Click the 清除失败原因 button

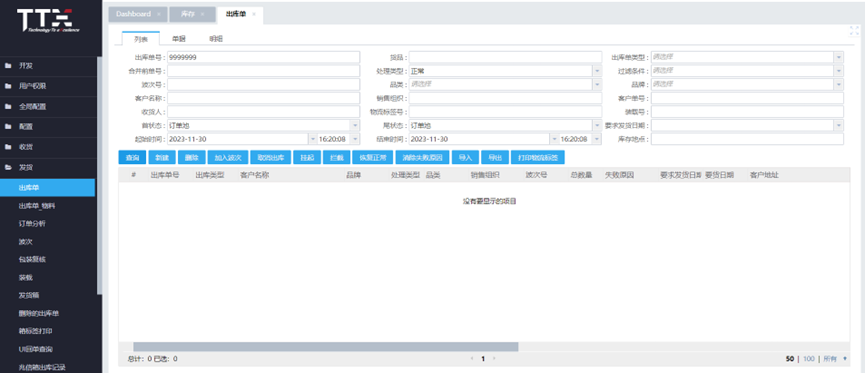click(x=422, y=157)
